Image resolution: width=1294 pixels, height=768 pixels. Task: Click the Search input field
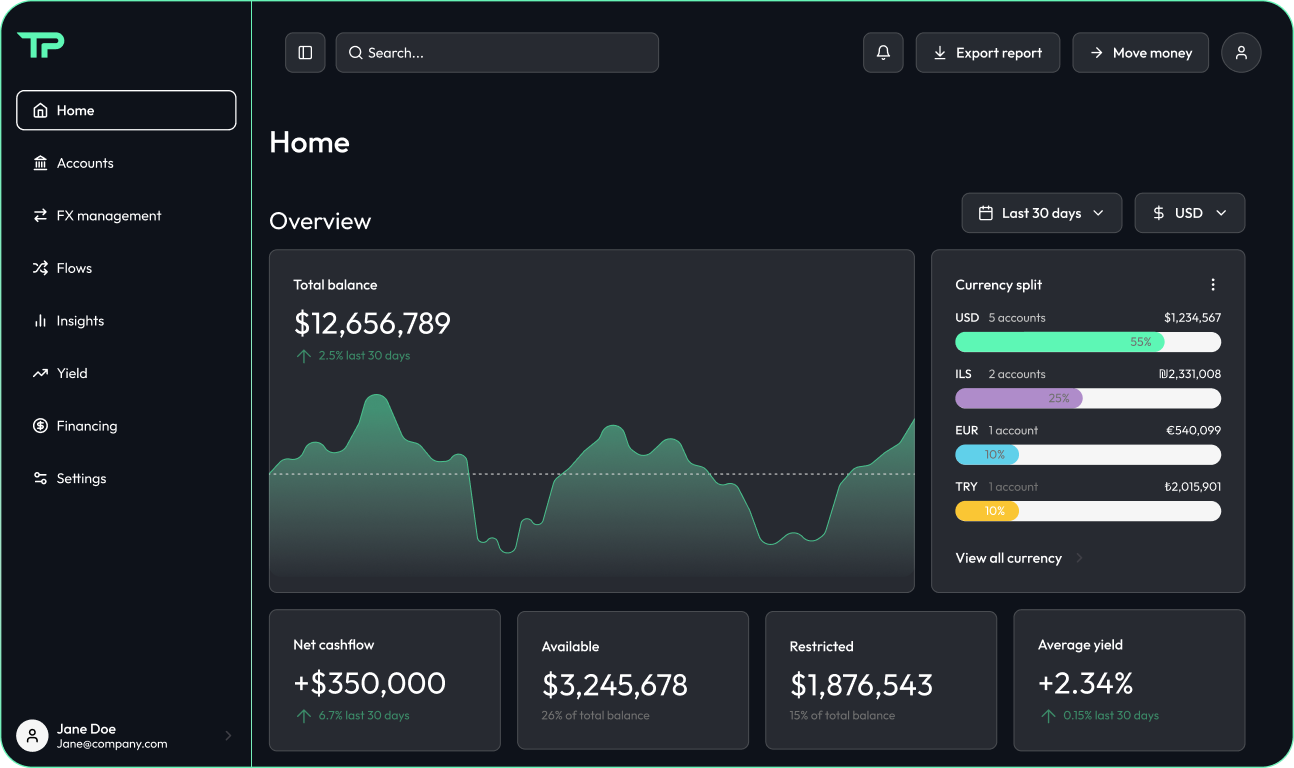[x=497, y=52]
